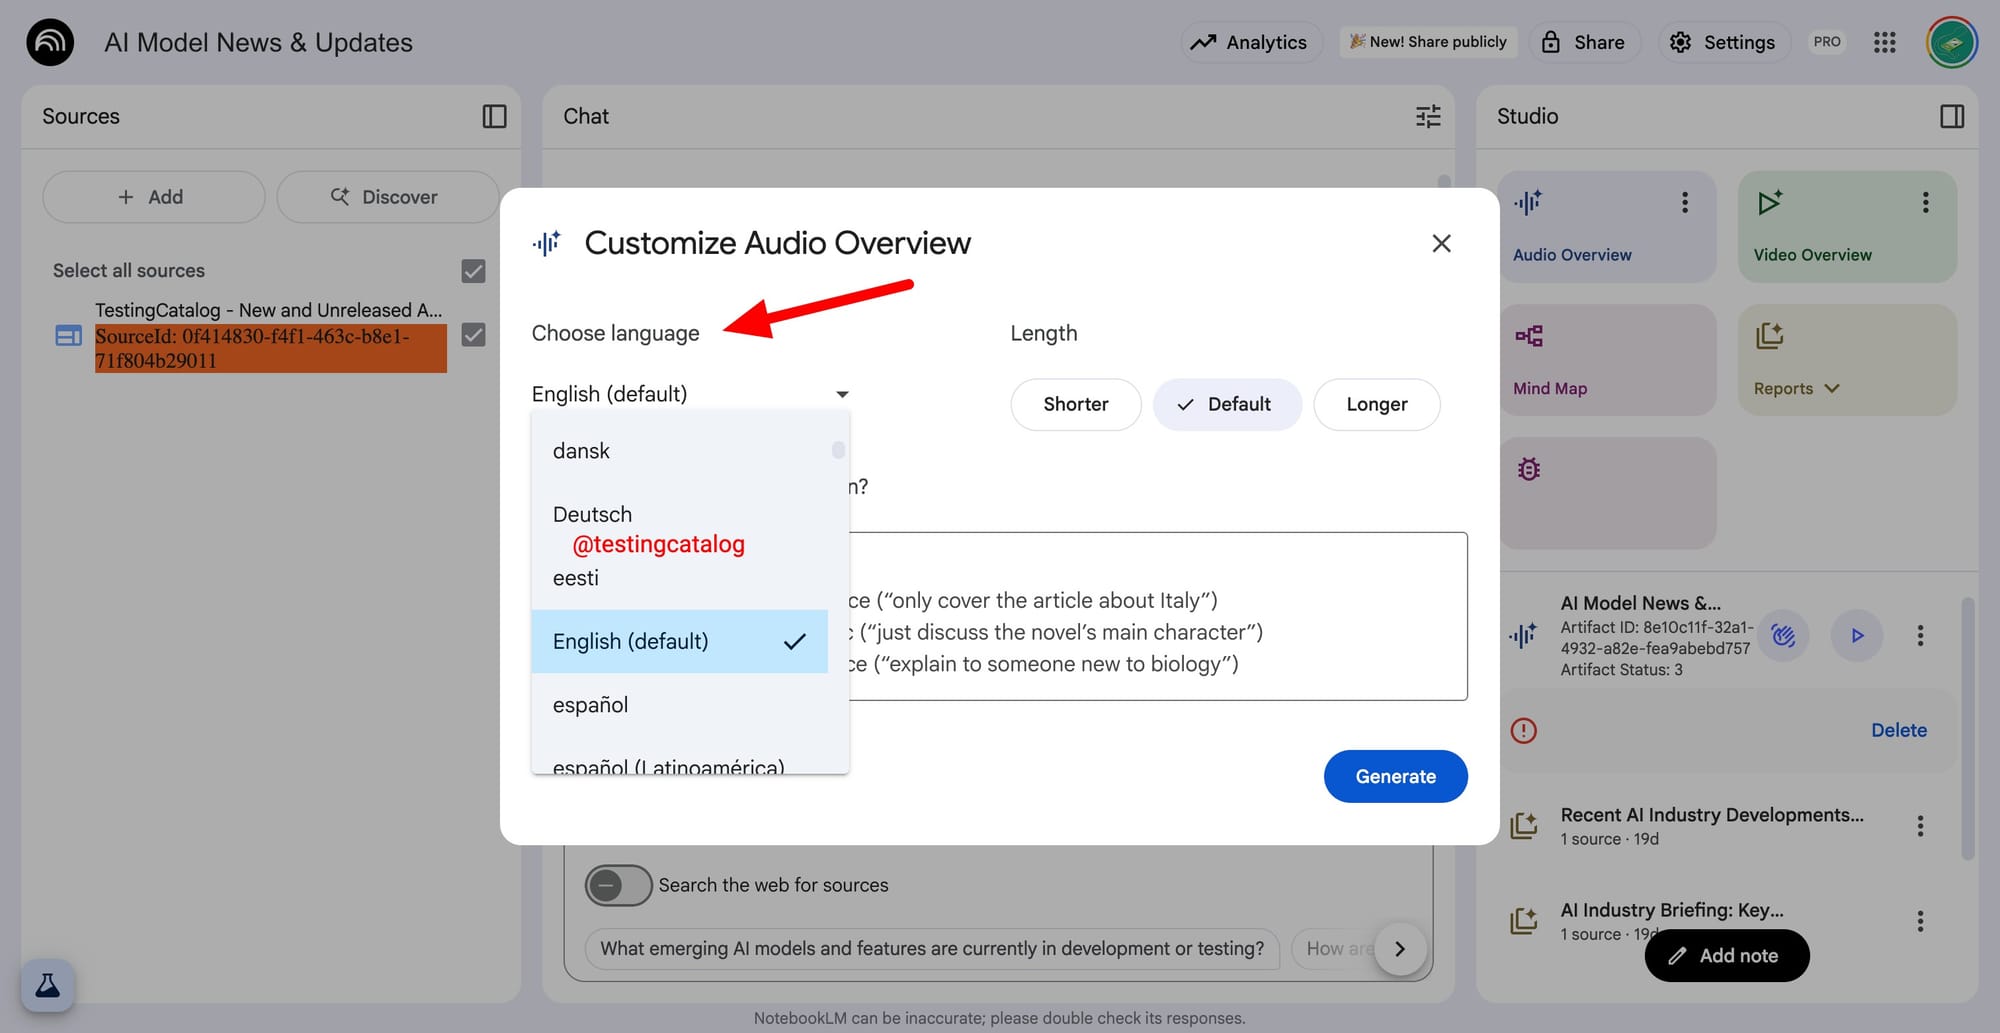Click the Add note button
The image size is (2000, 1033).
[1726, 955]
